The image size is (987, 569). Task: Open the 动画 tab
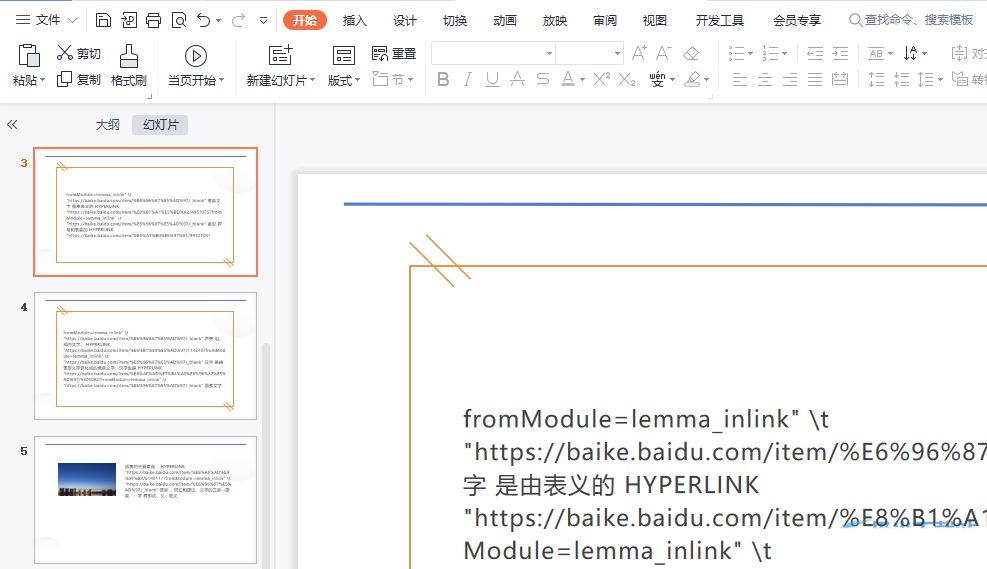pyautogui.click(x=505, y=20)
